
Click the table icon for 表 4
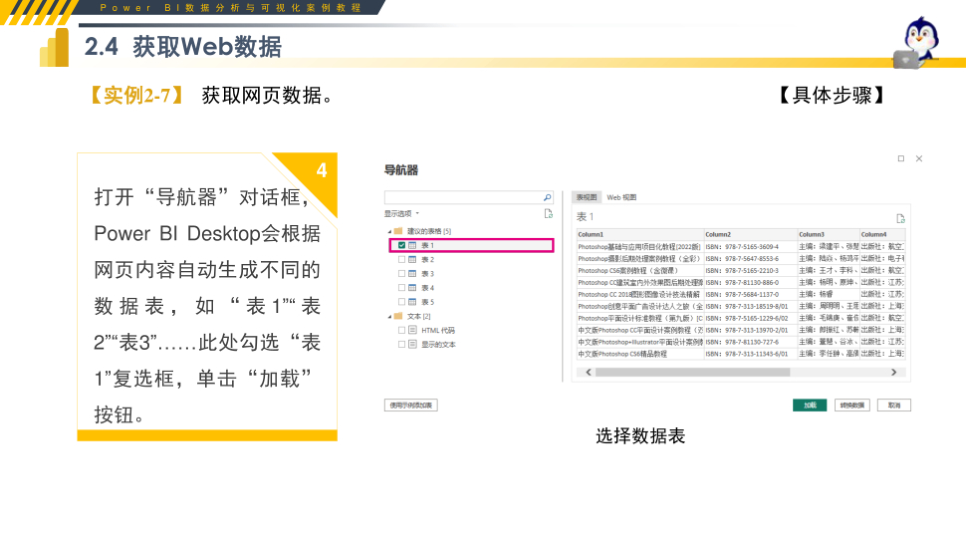click(412, 288)
